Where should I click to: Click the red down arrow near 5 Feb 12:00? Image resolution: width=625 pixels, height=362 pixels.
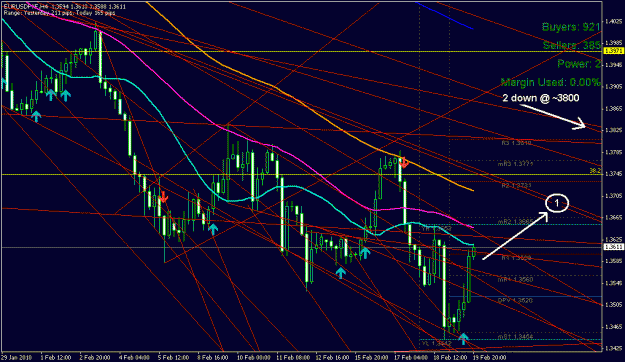tap(163, 197)
